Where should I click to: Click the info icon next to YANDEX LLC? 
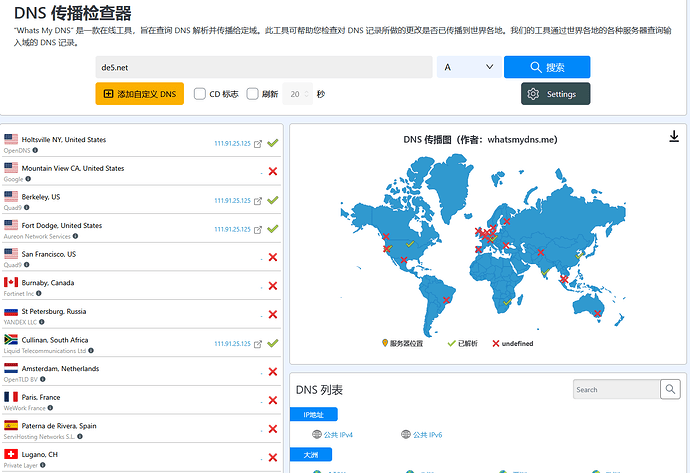click(x=41, y=322)
